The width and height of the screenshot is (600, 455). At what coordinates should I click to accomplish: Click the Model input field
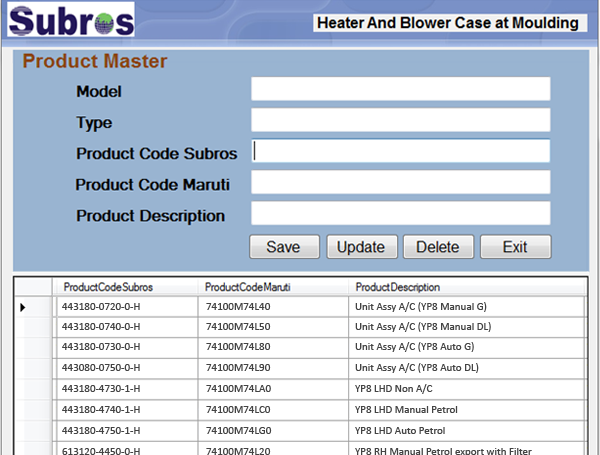401,89
